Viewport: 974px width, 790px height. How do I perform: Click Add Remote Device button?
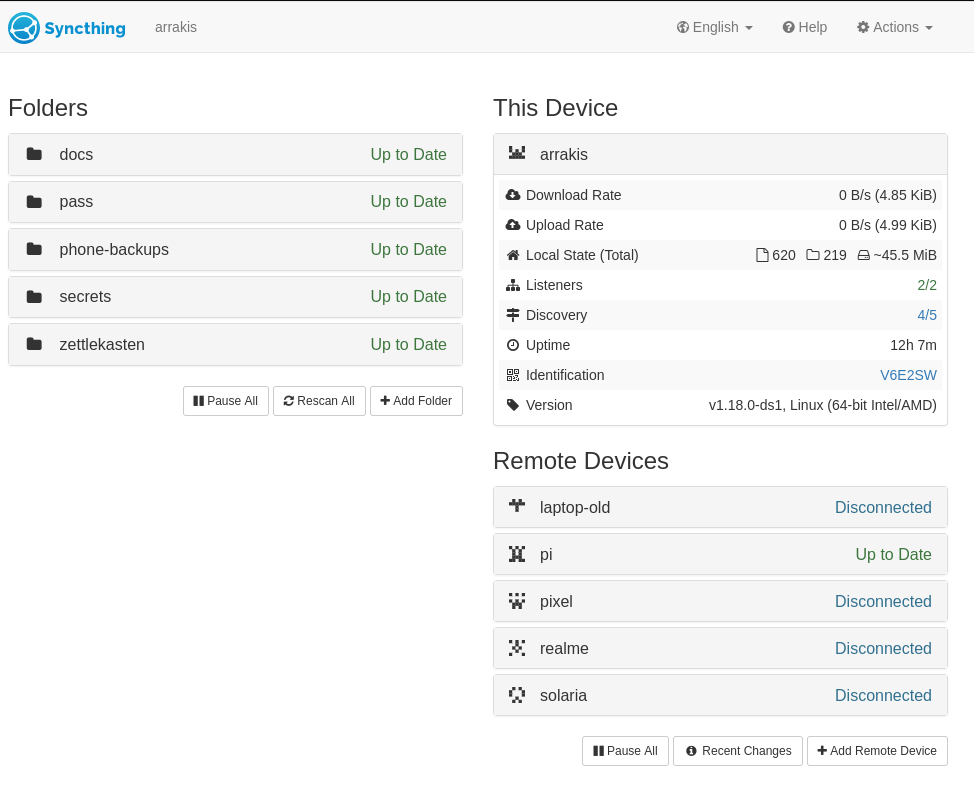[877, 751]
